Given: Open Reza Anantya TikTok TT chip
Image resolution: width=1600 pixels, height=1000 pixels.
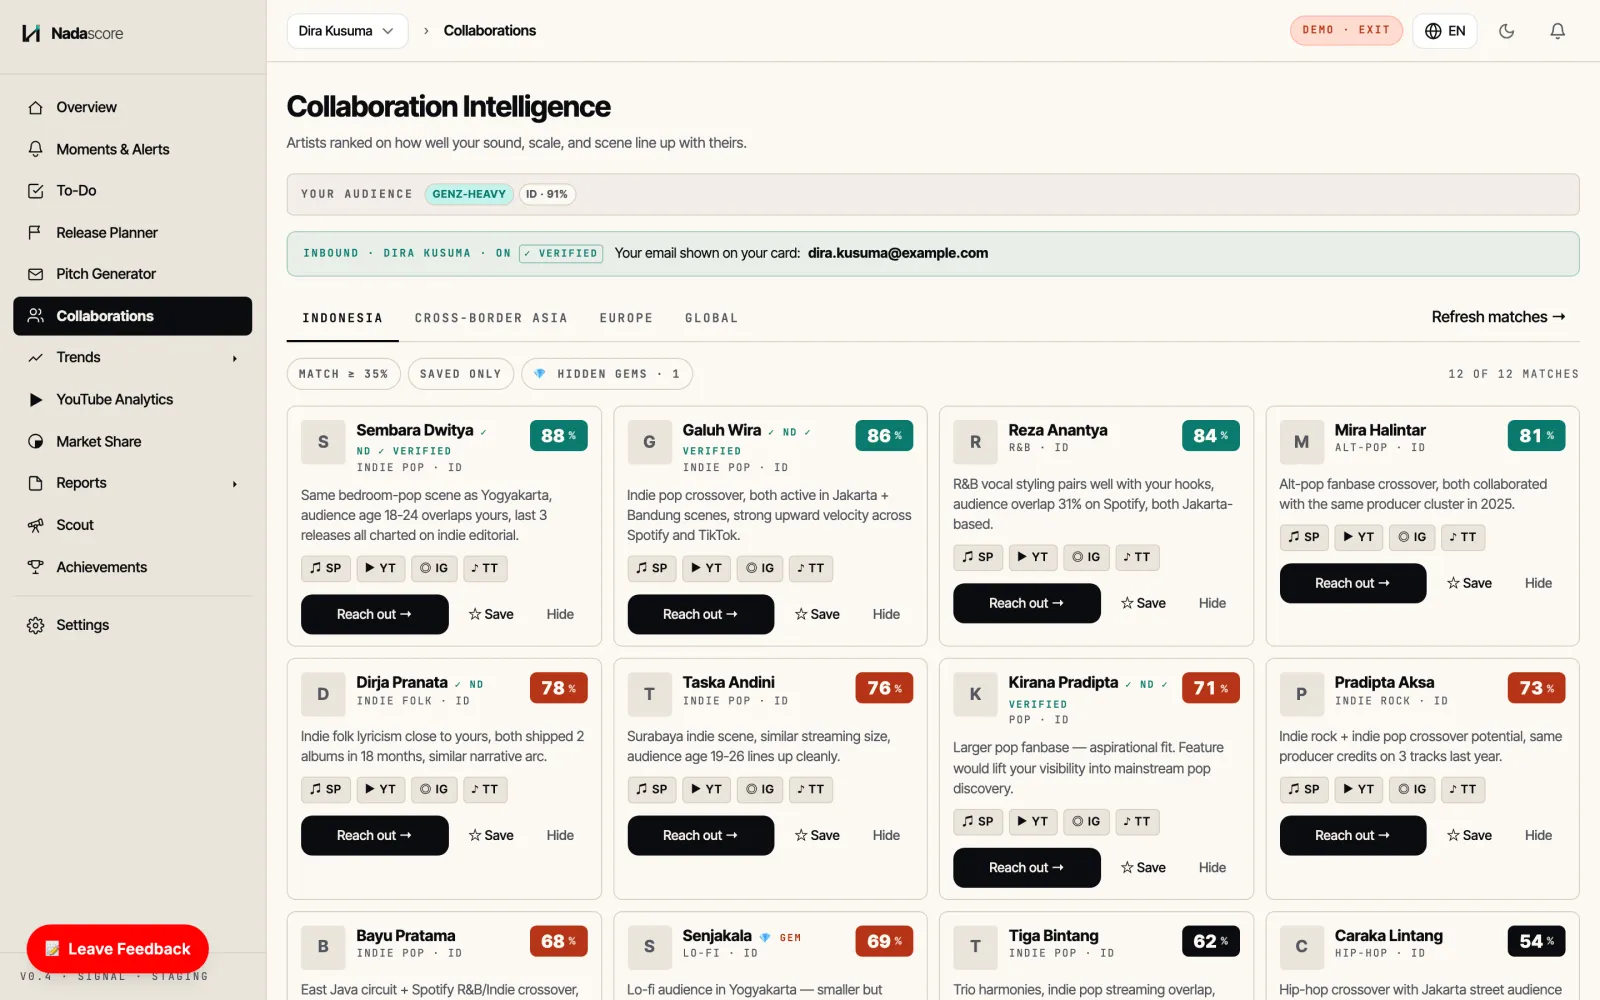Looking at the screenshot, I should click(x=1136, y=557).
